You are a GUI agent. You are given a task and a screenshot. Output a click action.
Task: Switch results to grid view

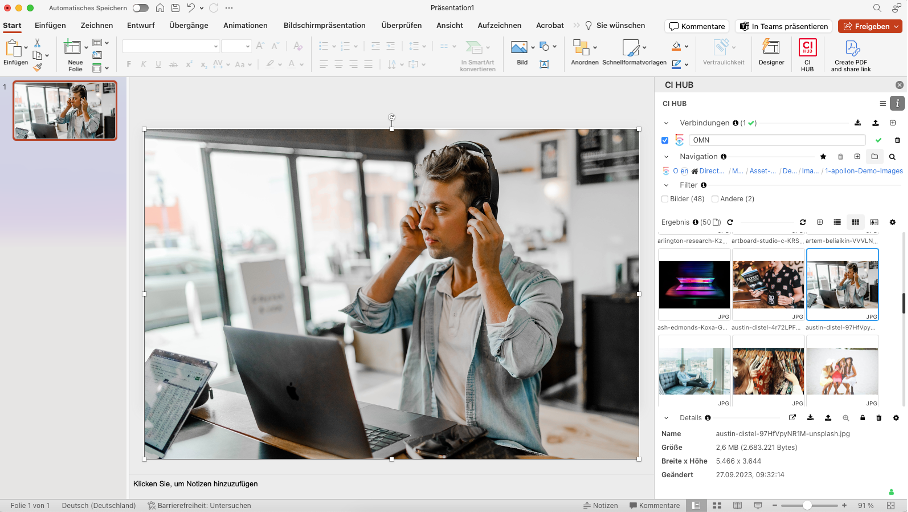(855, 222)
